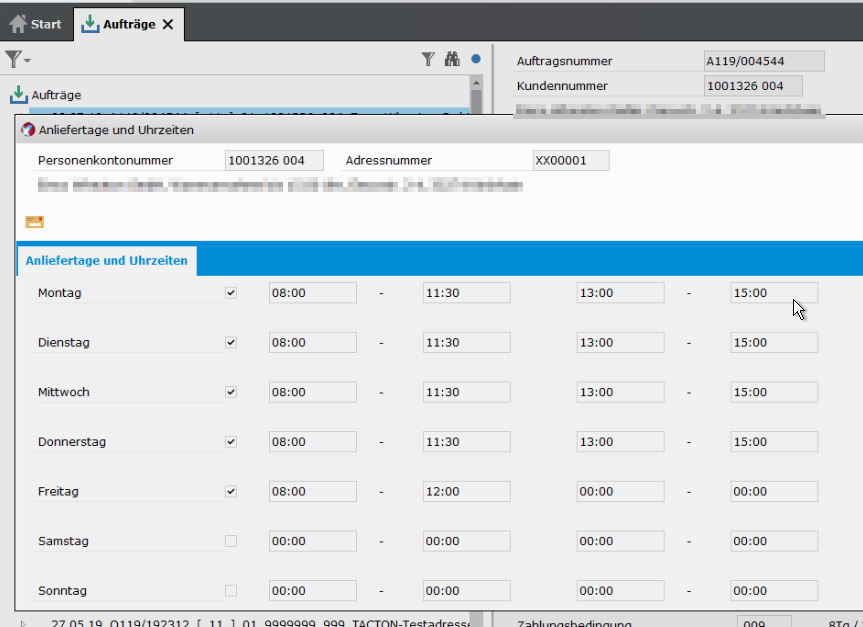Open the filter dropdown funnel icon
This screenshot has height=627, width=863.
[x=17, y=60]
